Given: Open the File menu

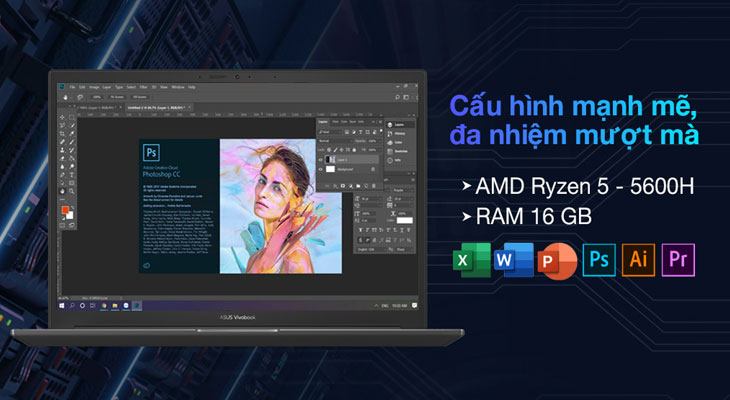Looking at the screenshot, I should tap(72, 87).
